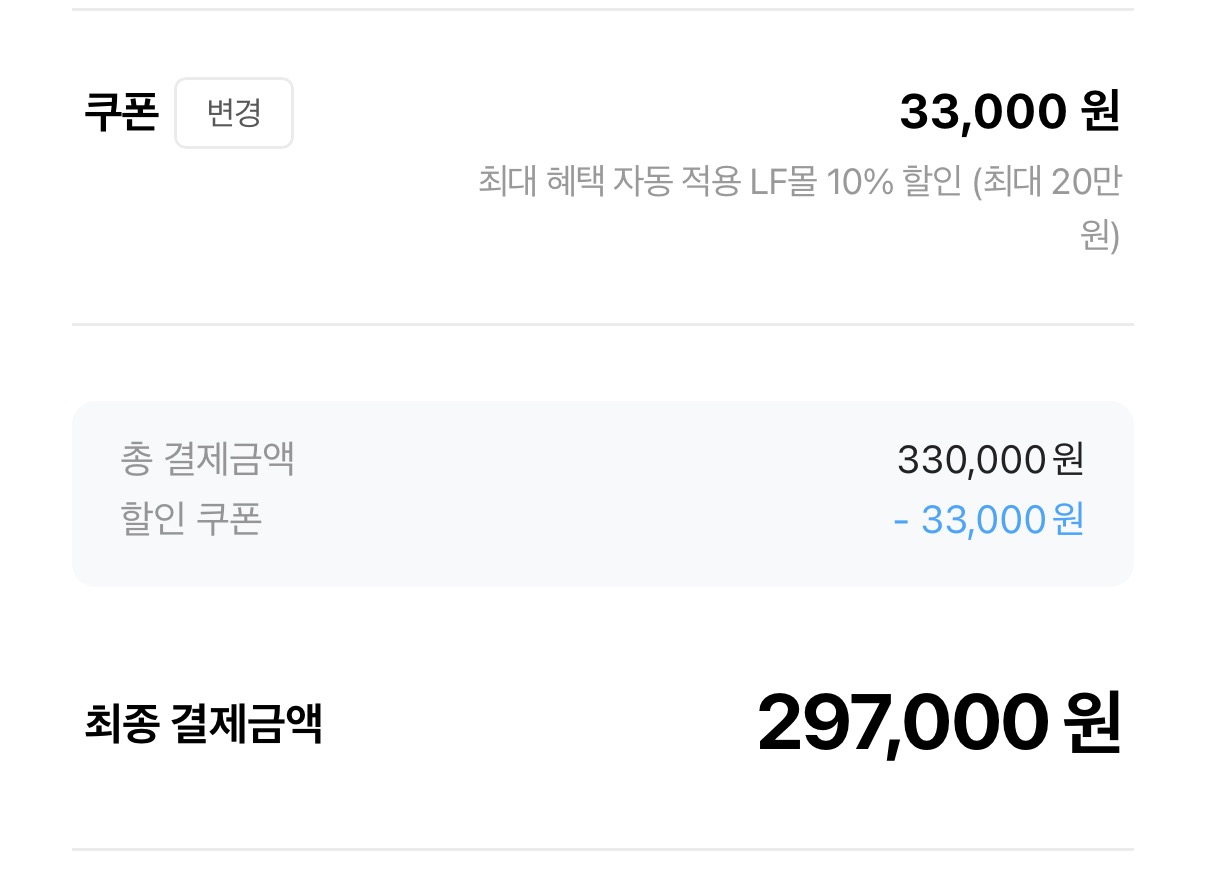This screenshot has width=1206, height=879.
Task: Click the 원 unit after 297,000
Action: pos(1092,722)
